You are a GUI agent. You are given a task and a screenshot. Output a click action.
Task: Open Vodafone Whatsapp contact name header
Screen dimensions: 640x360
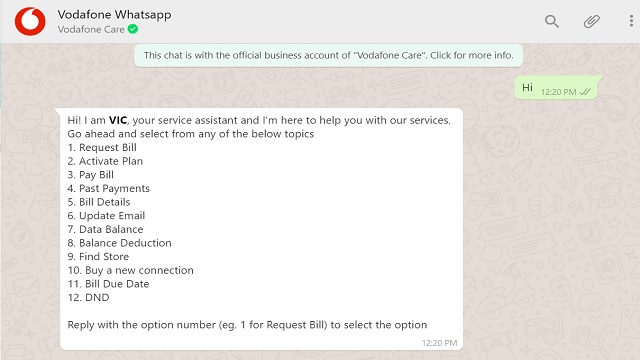point(114,15)
